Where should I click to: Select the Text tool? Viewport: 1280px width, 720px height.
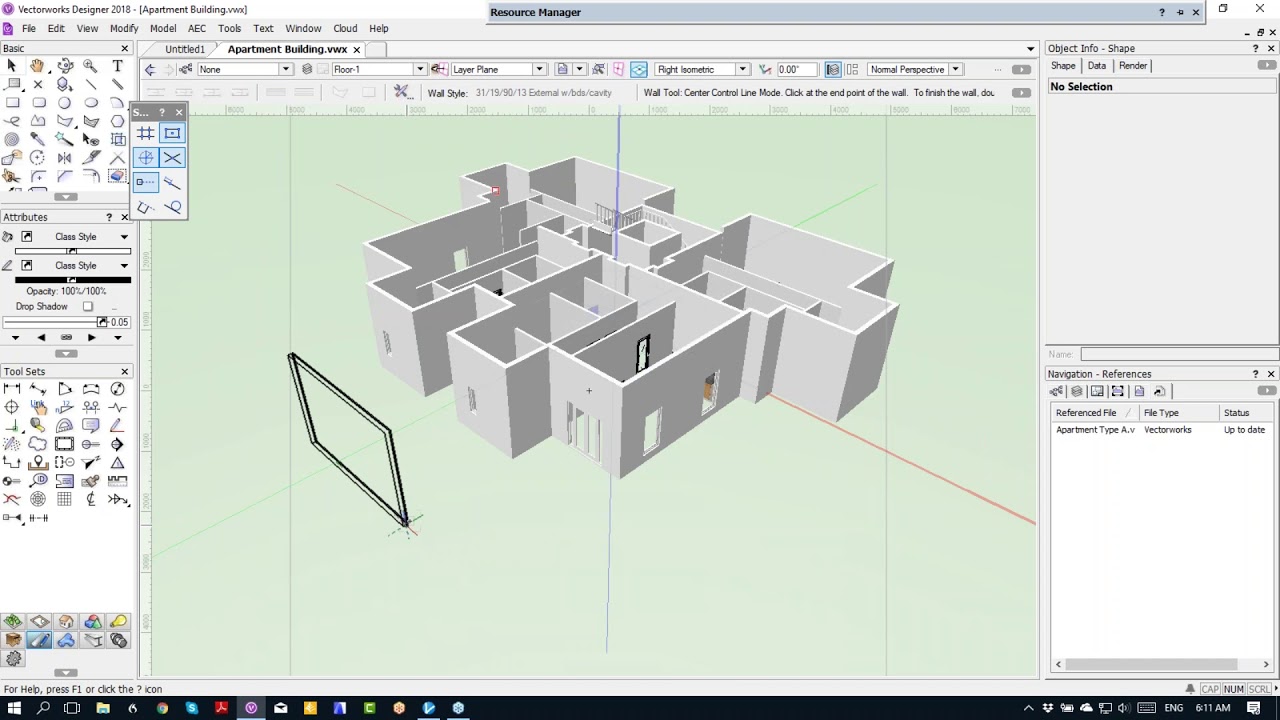point(118,65)
